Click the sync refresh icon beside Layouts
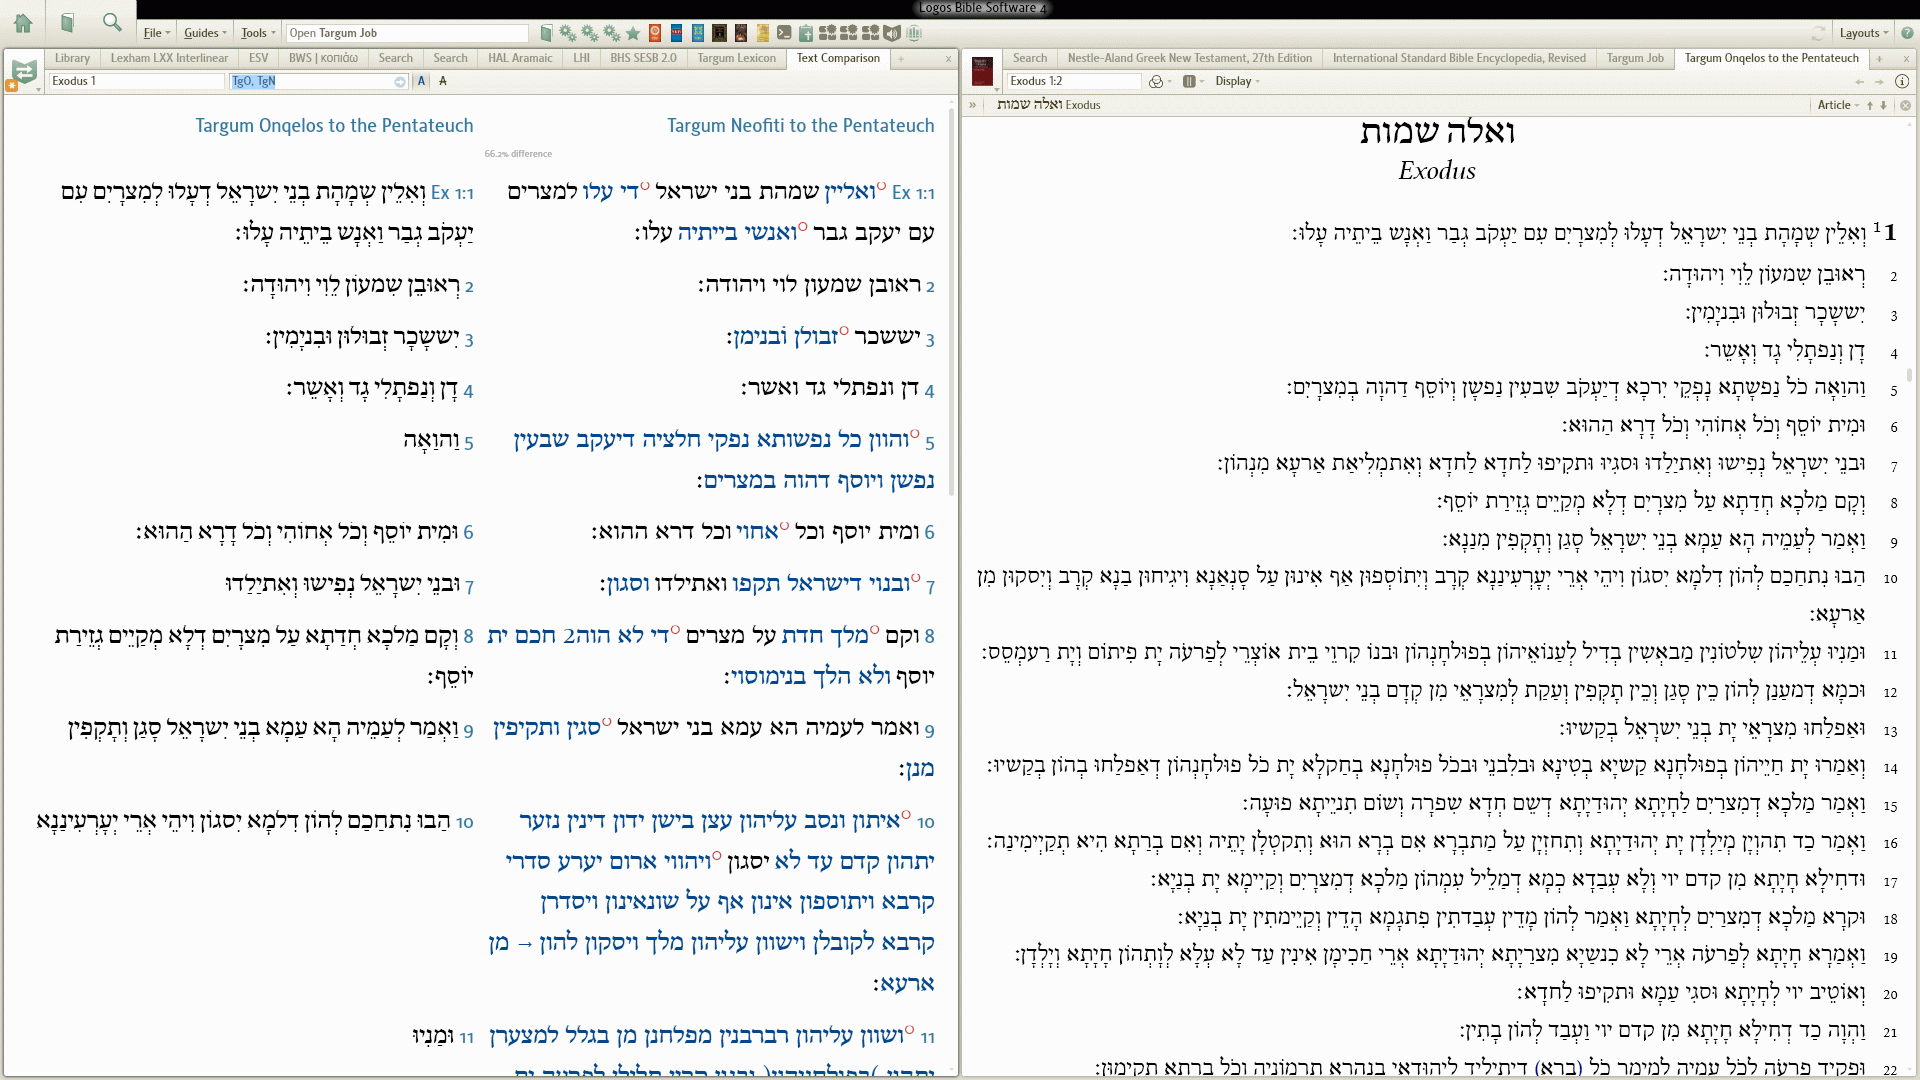The image size is (1920, 1080). 1819,33
